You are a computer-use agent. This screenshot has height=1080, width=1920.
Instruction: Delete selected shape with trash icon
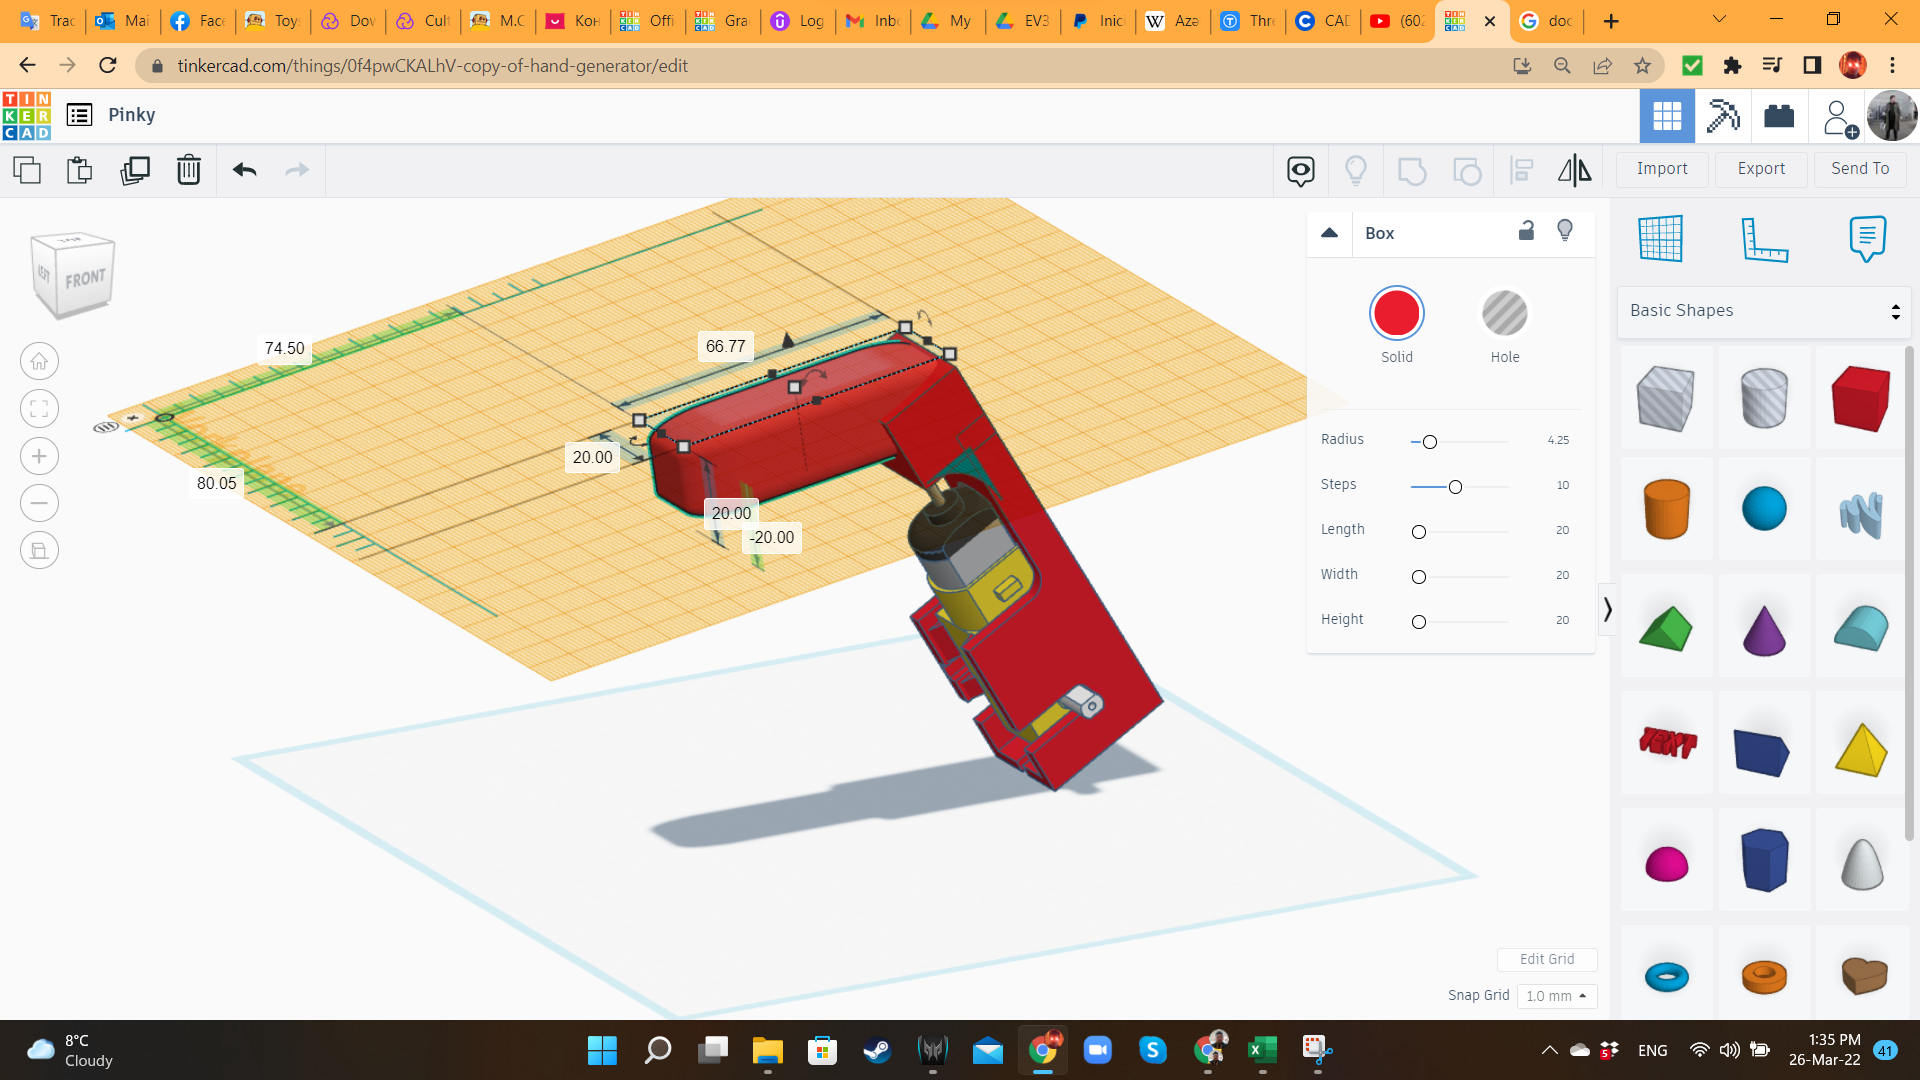point(188,170)
